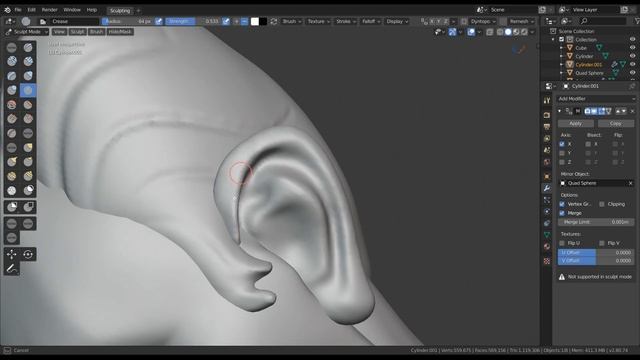Clear the Quad Sphere mirror object

tap(630, 183)
